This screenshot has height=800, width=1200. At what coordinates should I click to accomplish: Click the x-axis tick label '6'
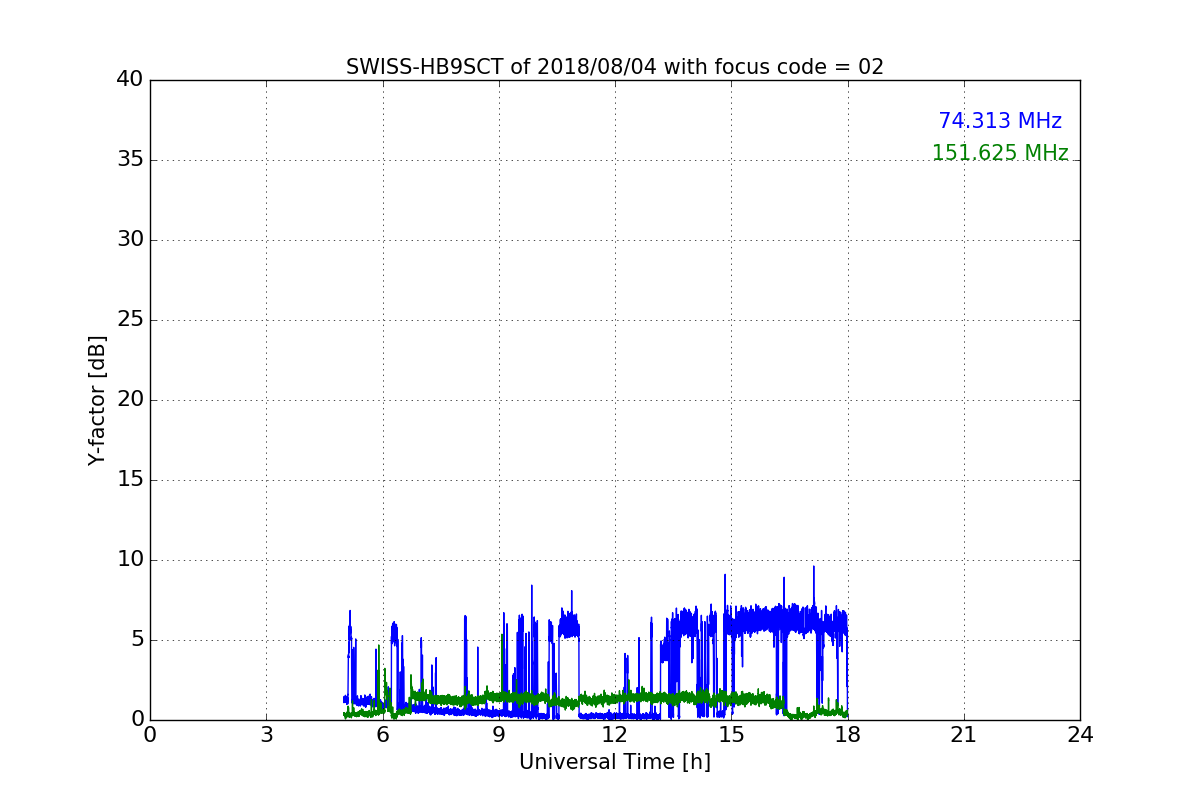point(383,735)
